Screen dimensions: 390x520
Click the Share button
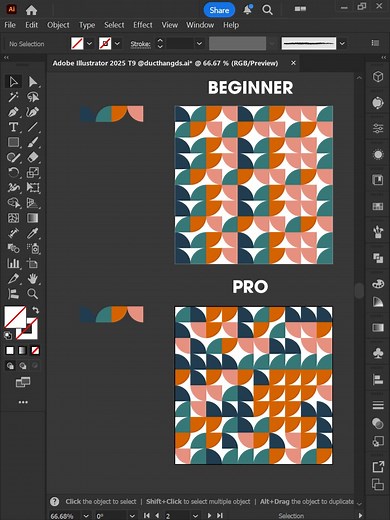point(219,10)
